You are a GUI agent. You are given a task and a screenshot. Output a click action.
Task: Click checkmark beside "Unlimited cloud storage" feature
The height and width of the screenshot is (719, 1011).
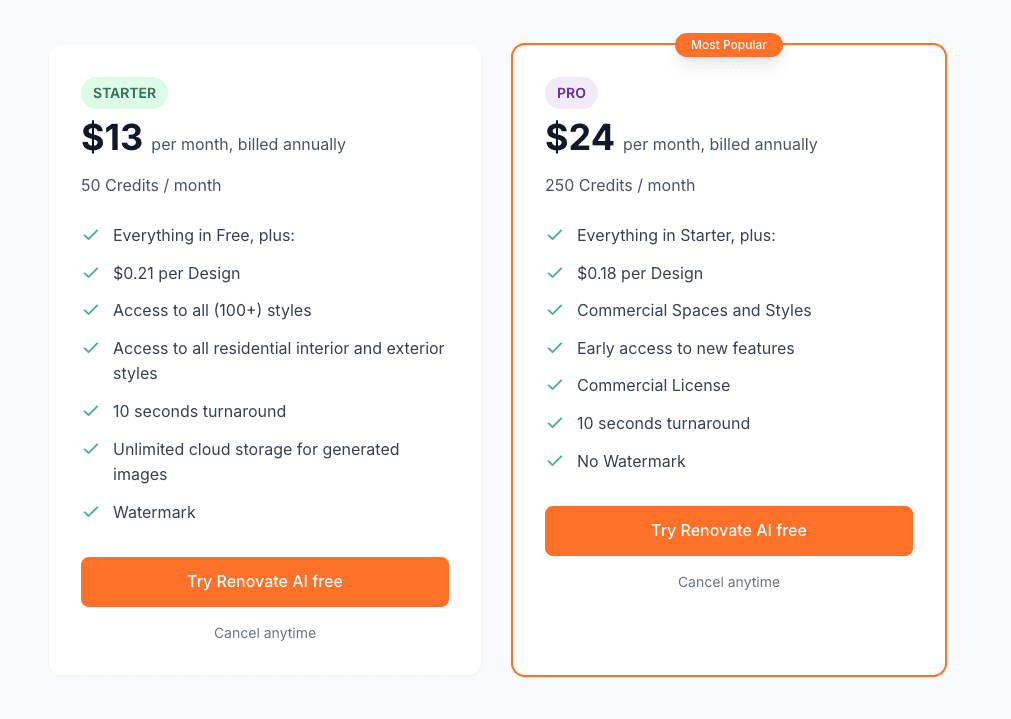[91, 449]
